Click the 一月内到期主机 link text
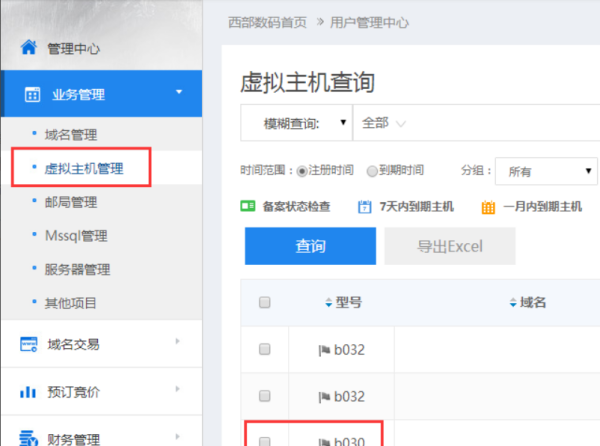The image size is (600, 446). tap(543, 207)
